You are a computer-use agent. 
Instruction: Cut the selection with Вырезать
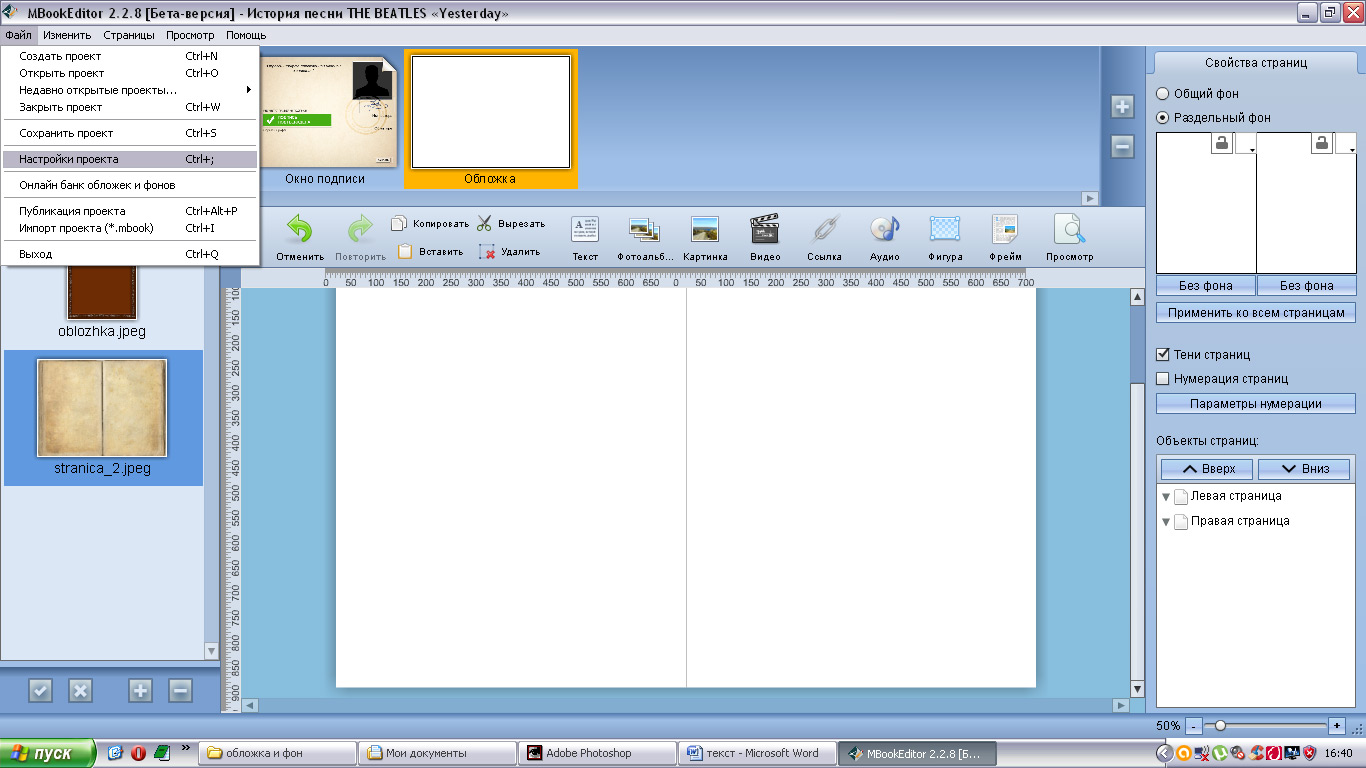click(511, 224)
